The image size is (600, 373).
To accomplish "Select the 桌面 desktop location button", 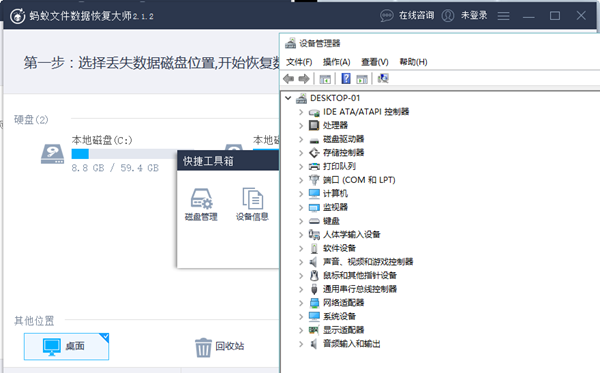I will click(x=67, y=347).
